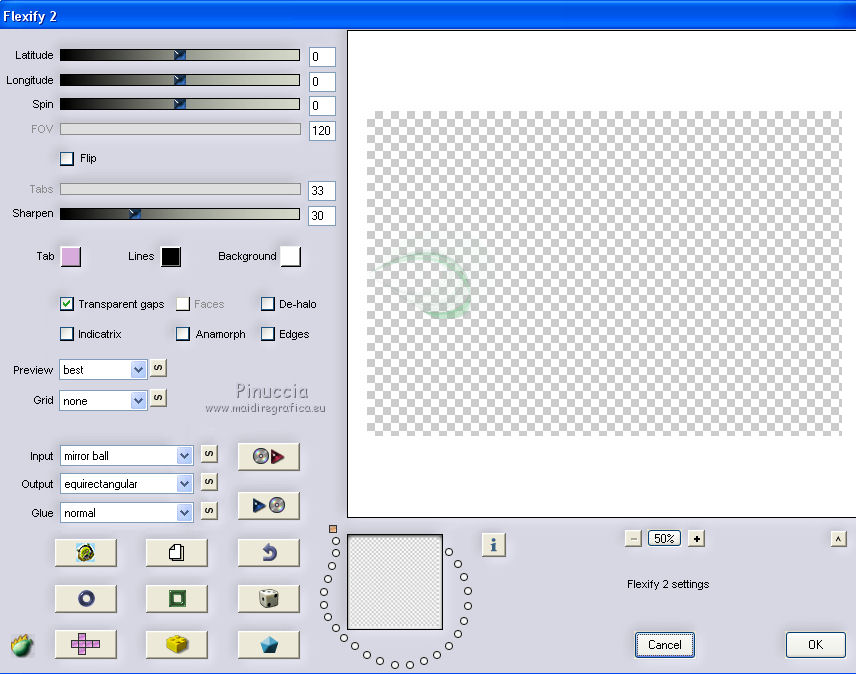856x674 pixels.
Task: Uncheck Transparent gaps
Action: pos(67,304)
